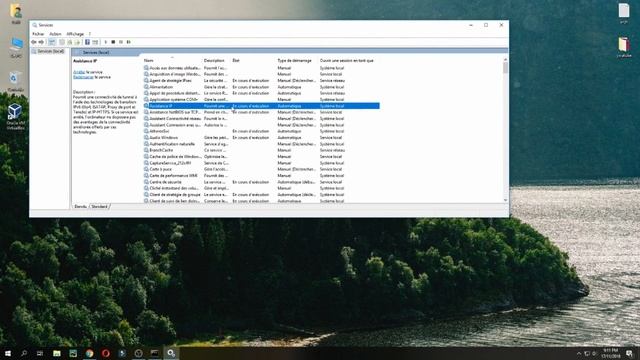
Task: Sort by the Nom column header
Action: [149, 60]
